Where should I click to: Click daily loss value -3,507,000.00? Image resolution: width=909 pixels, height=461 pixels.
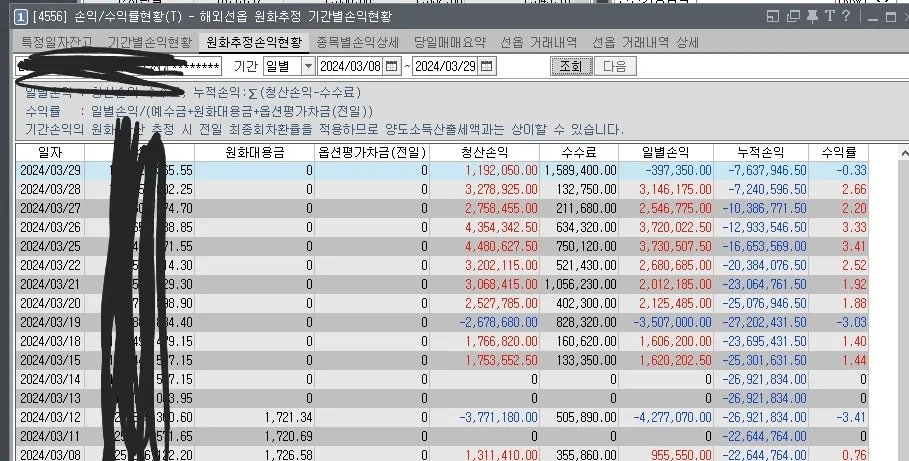point(672,322)
